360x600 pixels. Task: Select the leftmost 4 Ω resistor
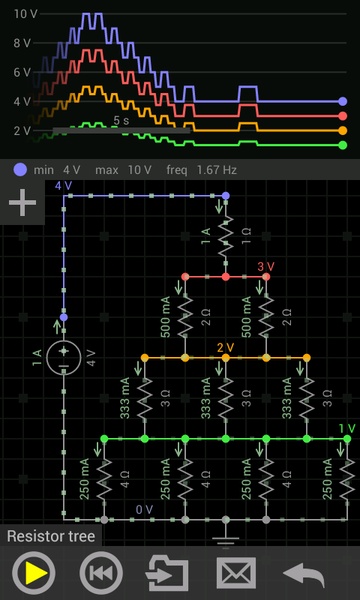tap(104, 479)
